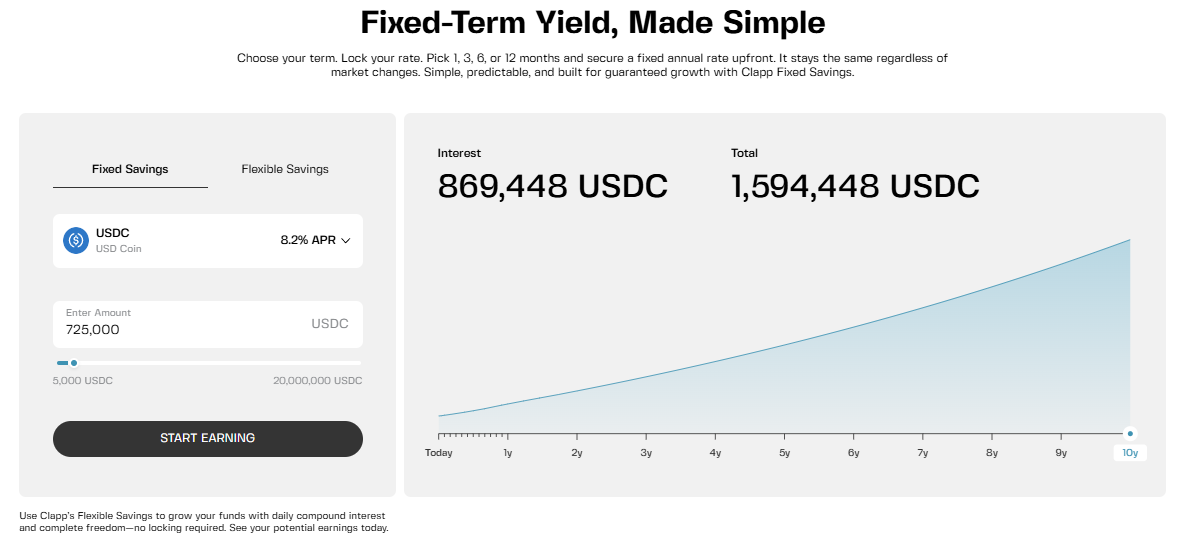The image size is (1185, 542).
Task: Select the 1y mark on timeline
Action: click(508, 453)
